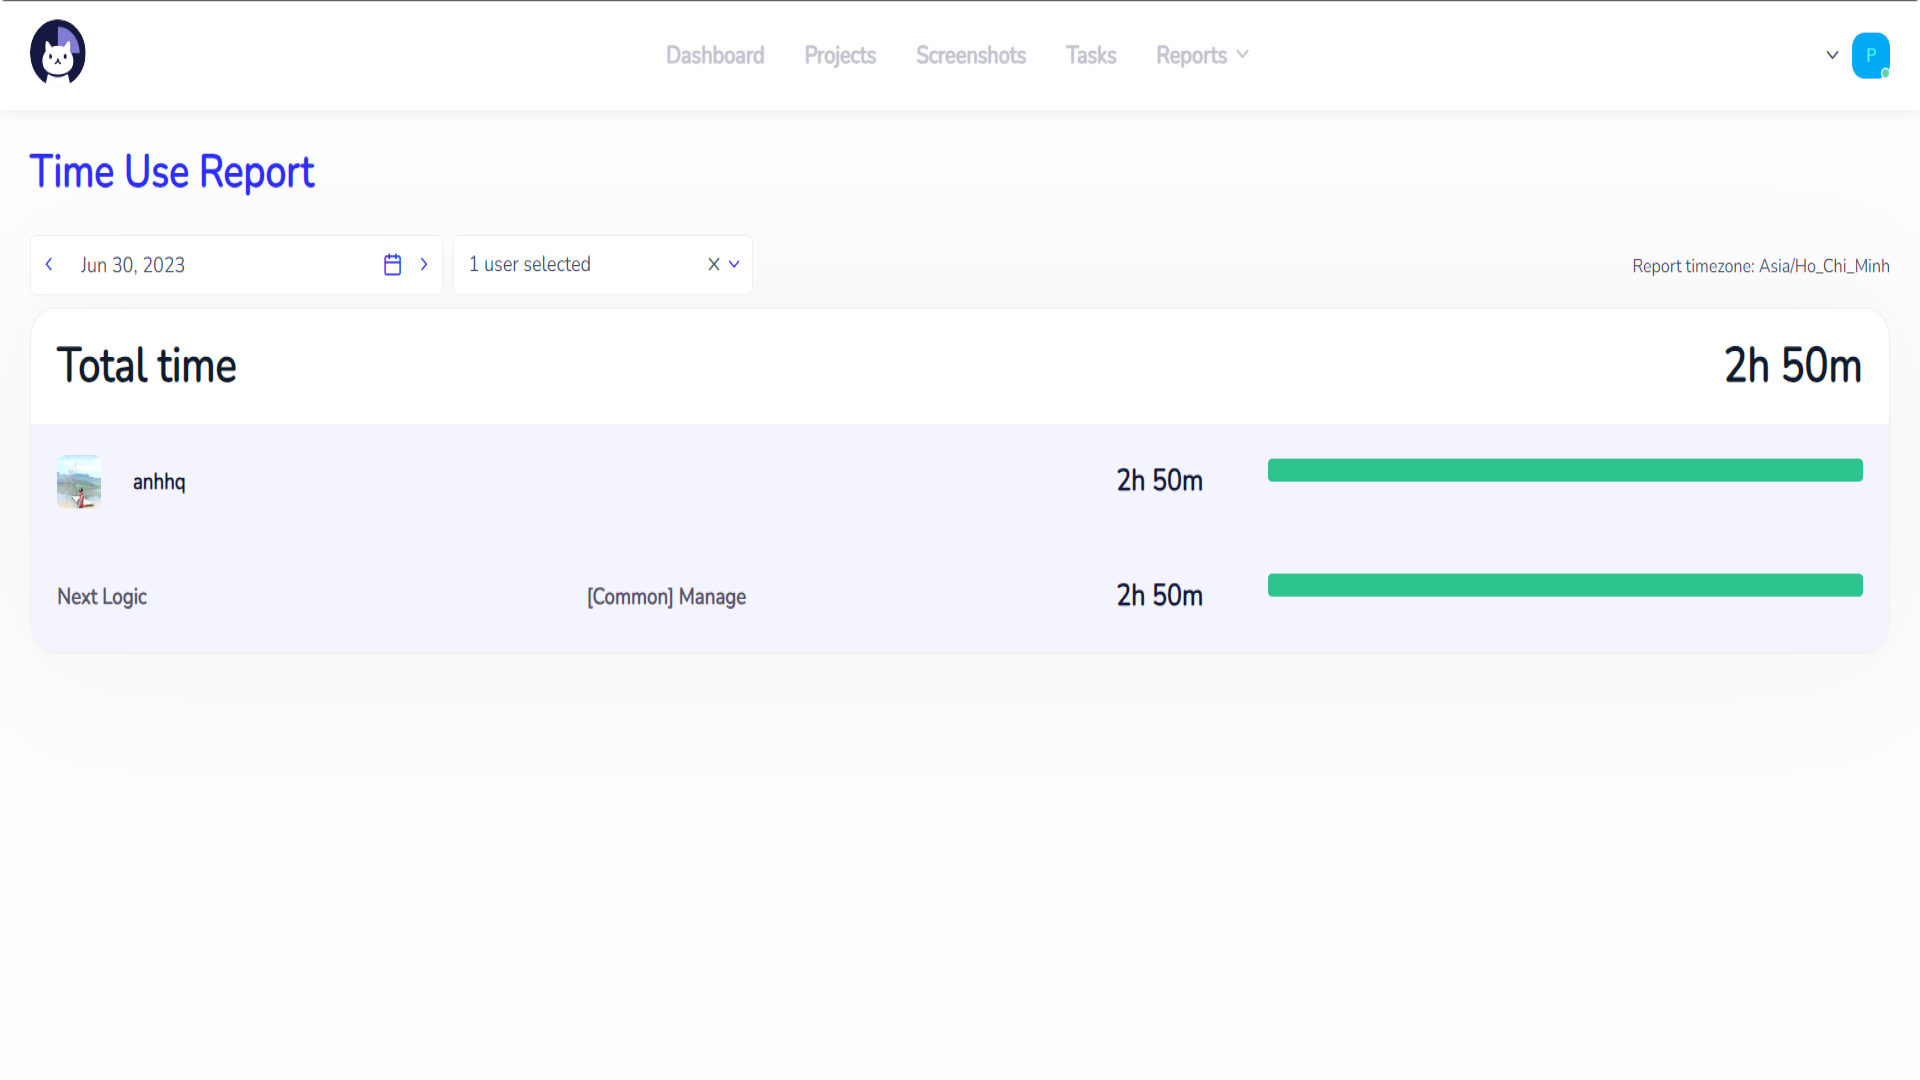Click [Common] Manage task label
Screen dimensions: 1920x1080
click(x=666, y=597)
